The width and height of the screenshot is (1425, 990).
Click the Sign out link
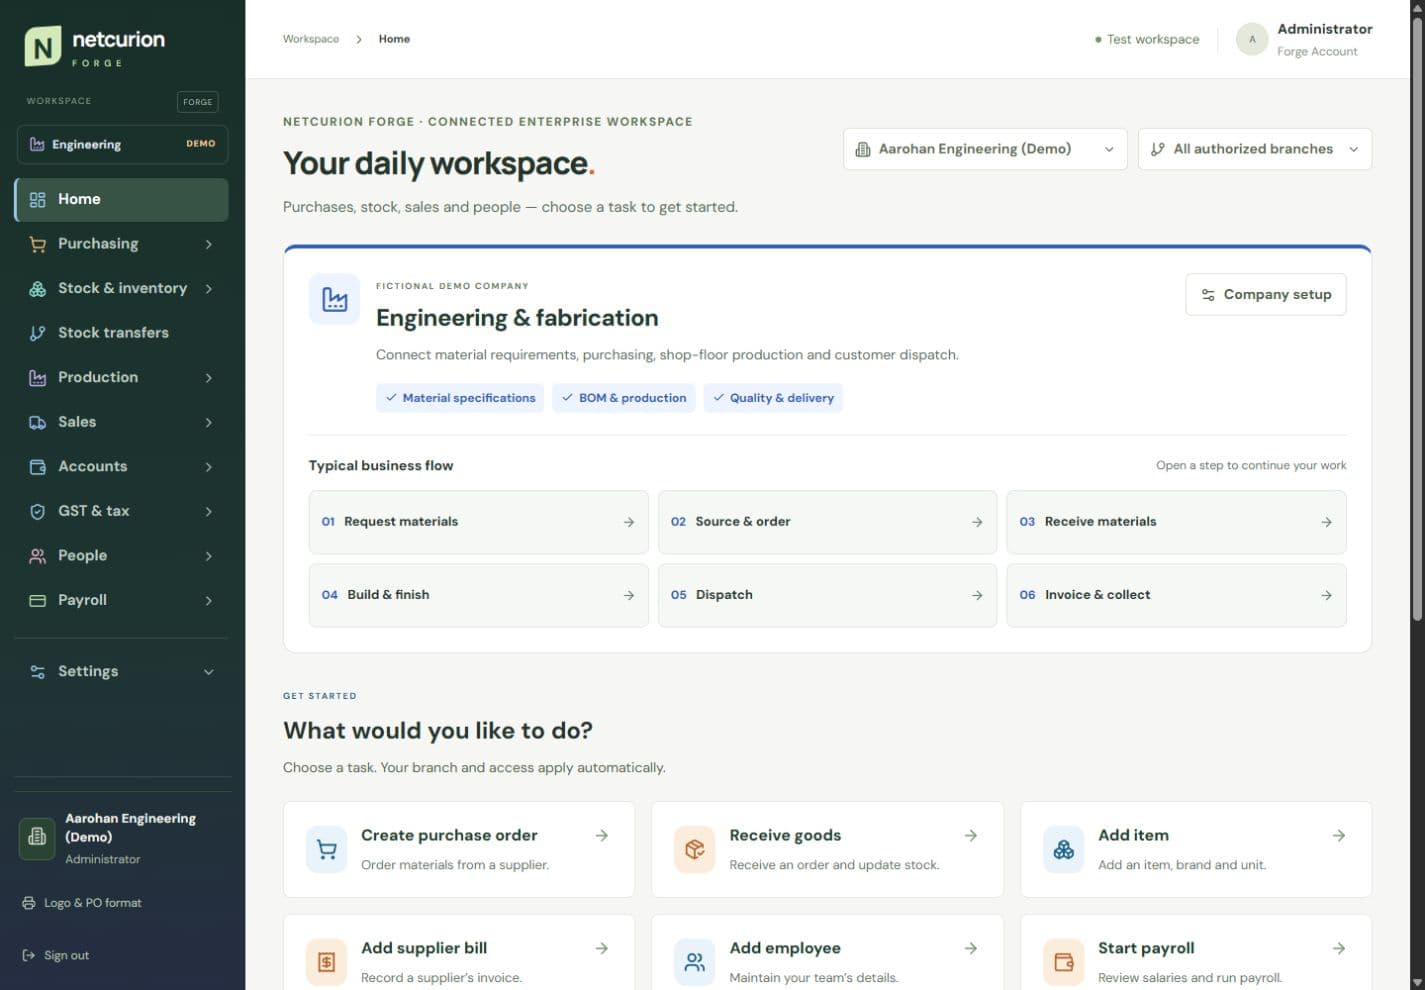tap(56, 955)
